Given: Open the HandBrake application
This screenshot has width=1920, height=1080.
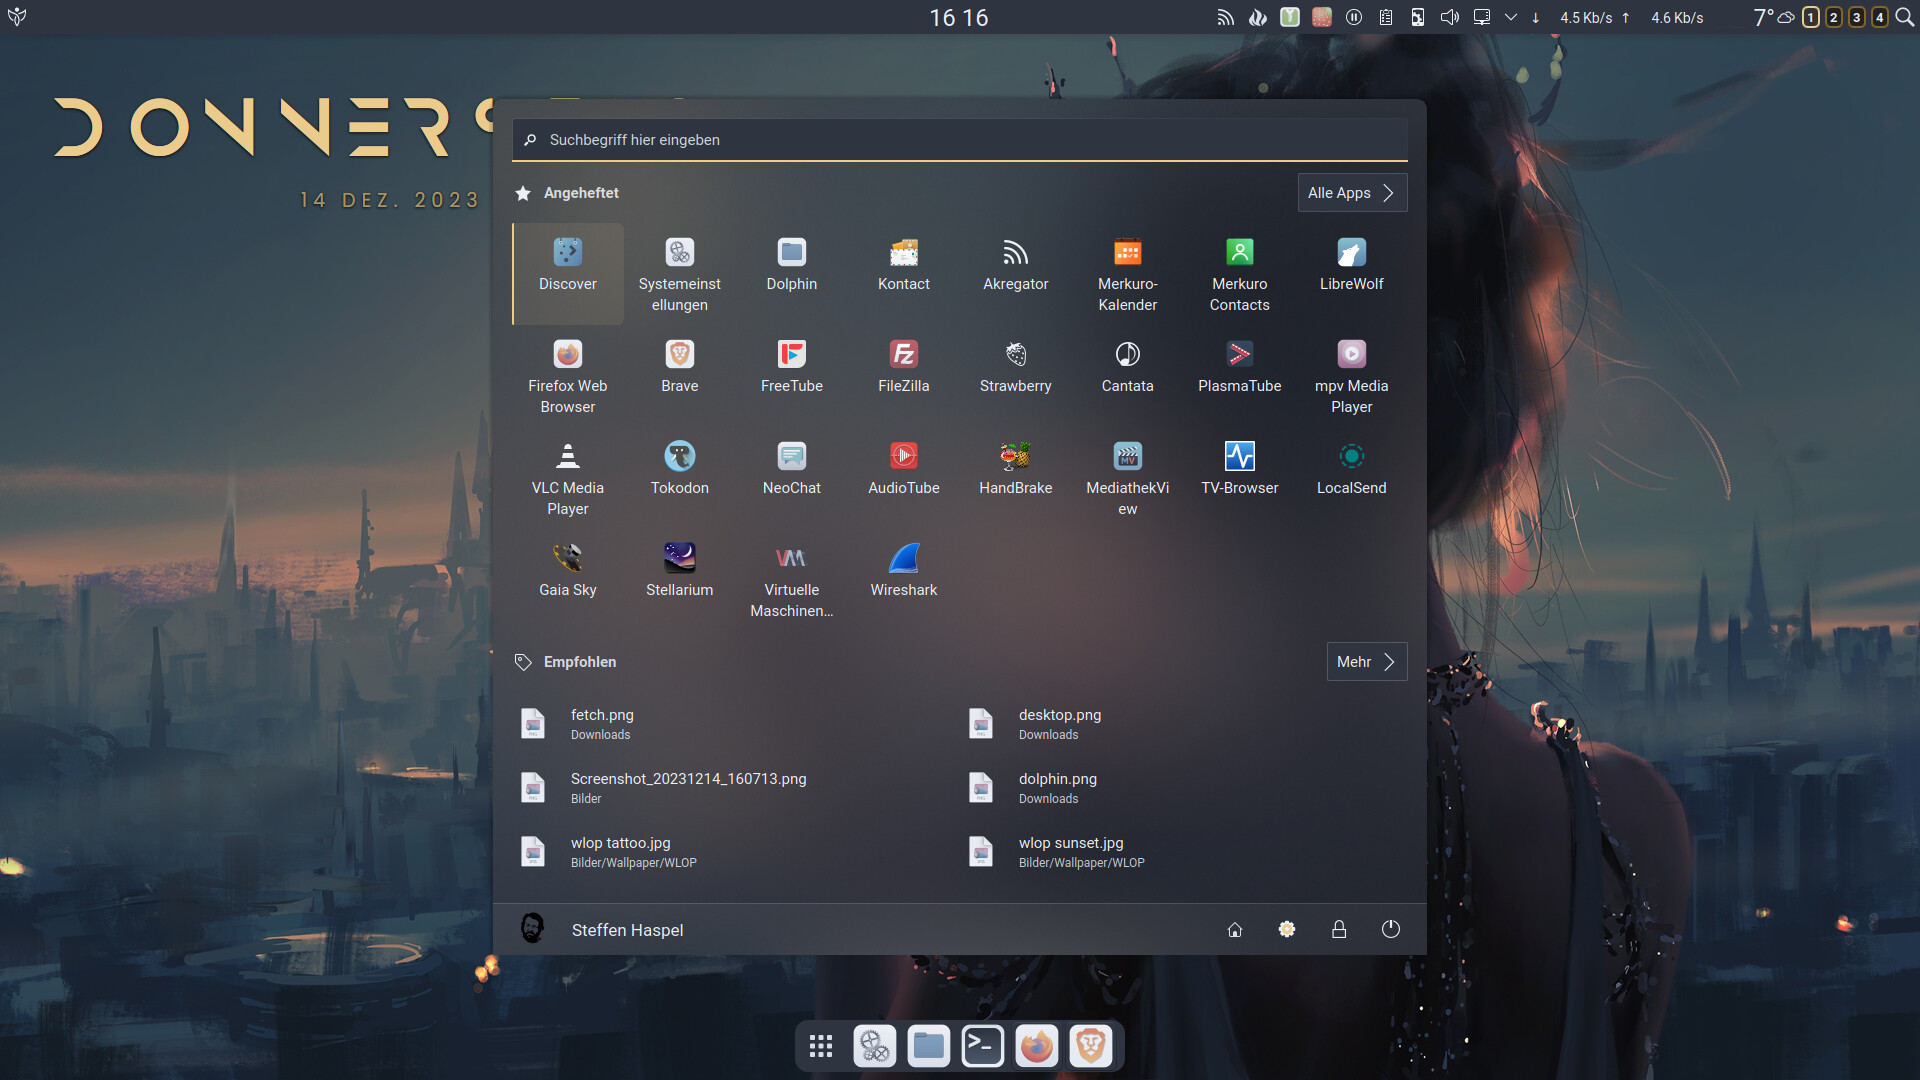Looking at the screenshot, I should 1015,470.
